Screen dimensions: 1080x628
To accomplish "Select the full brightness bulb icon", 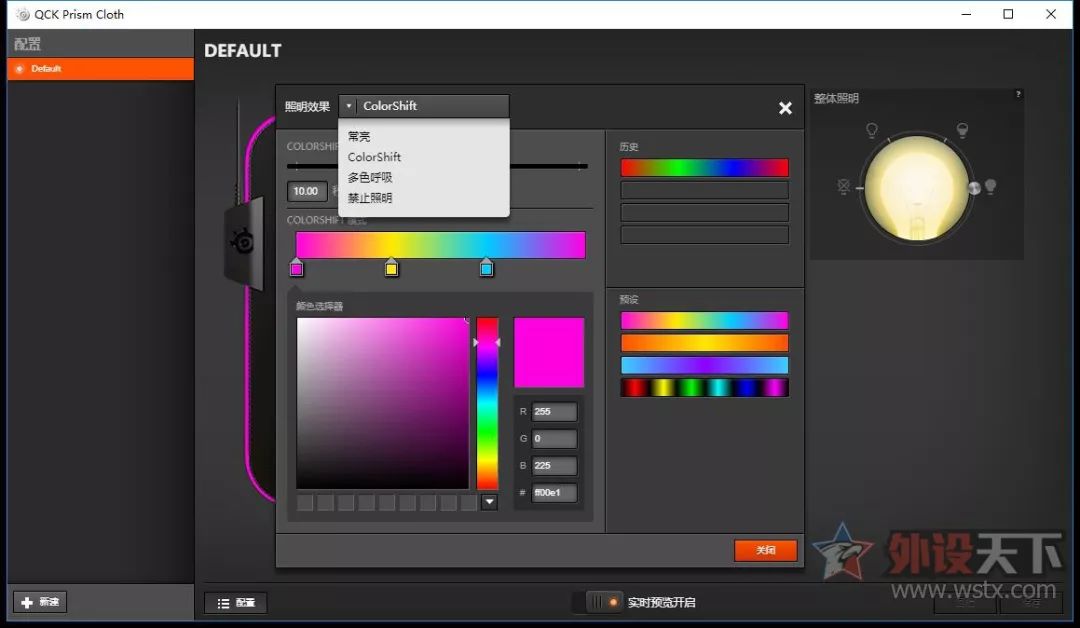I will click(x=990, y=186).
